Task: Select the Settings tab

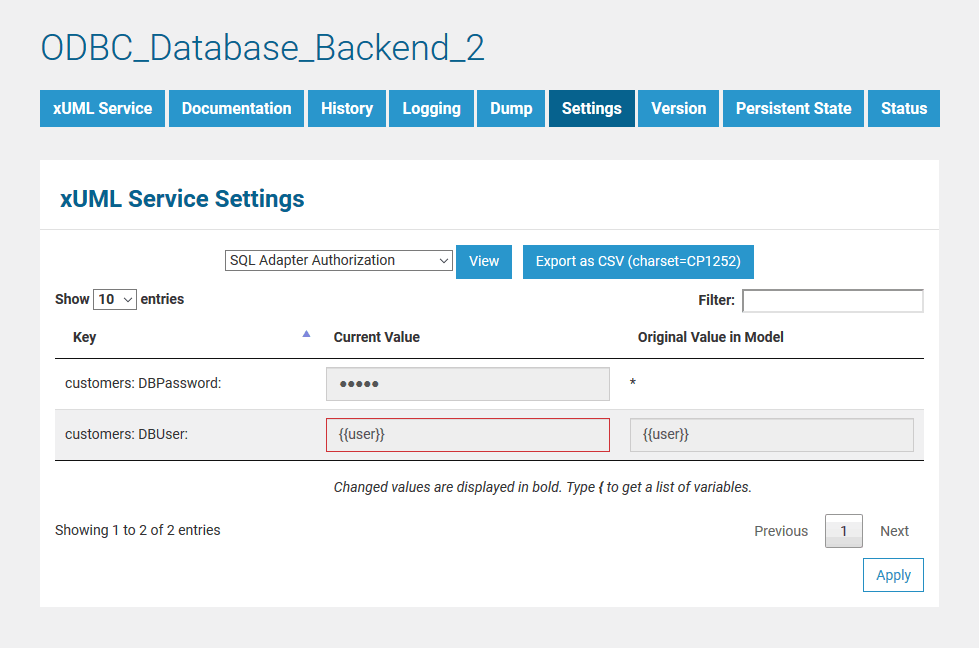Action: 591,108
